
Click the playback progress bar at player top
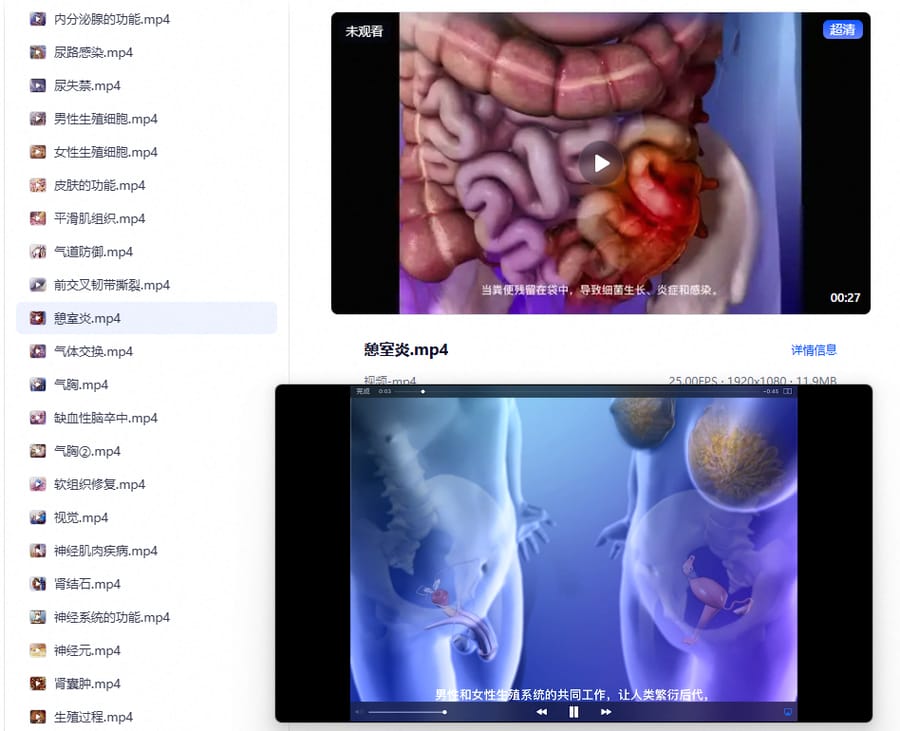point(576,391)
